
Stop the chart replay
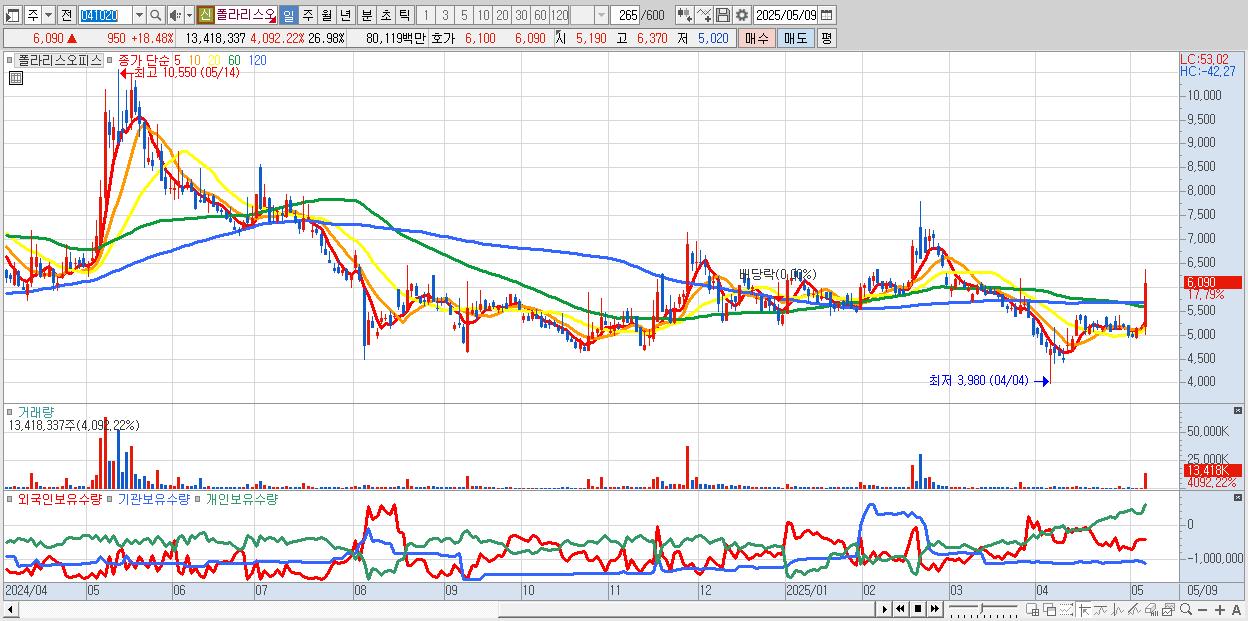pyautogui.click(x=918, y=609)
